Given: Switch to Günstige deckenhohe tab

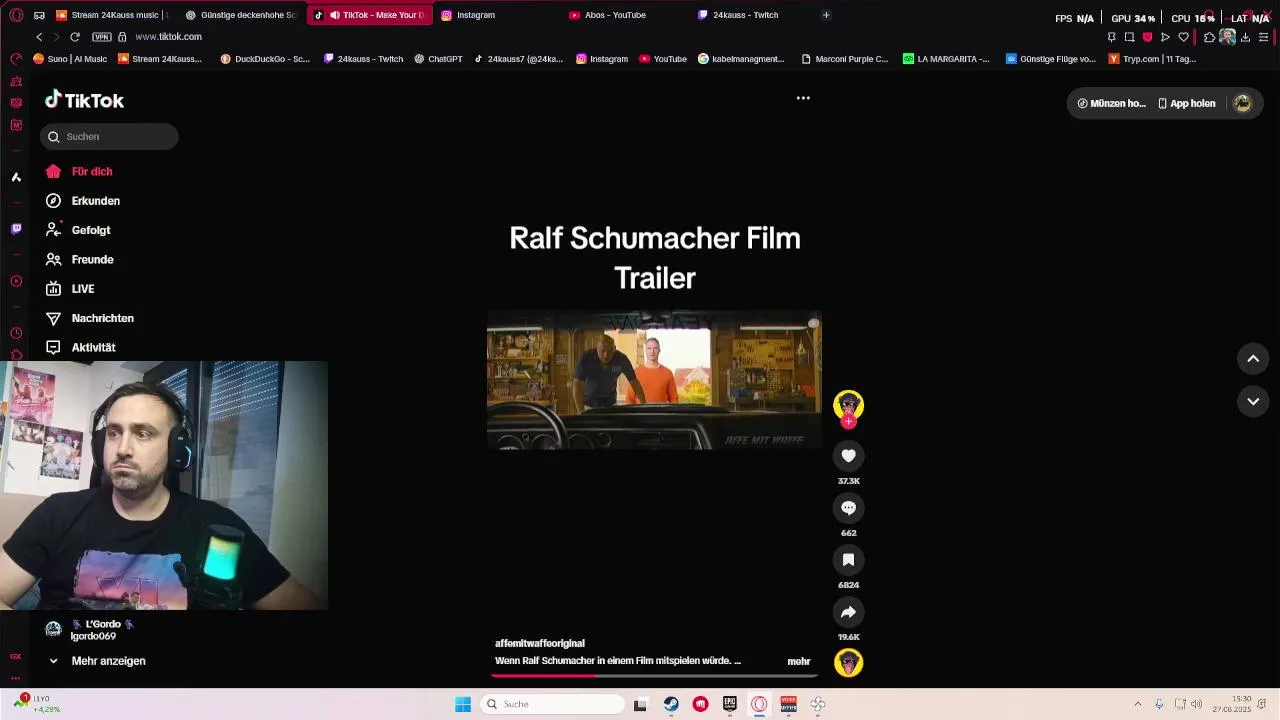Looking at the screenshot, I should (x=241, y=15).
